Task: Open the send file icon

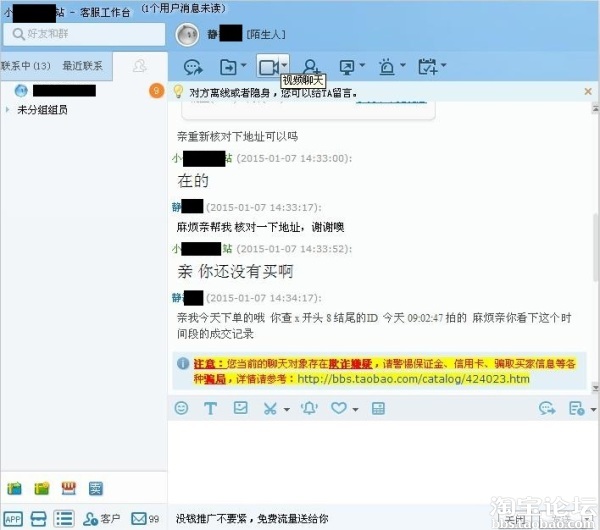Action: [228, 67]
